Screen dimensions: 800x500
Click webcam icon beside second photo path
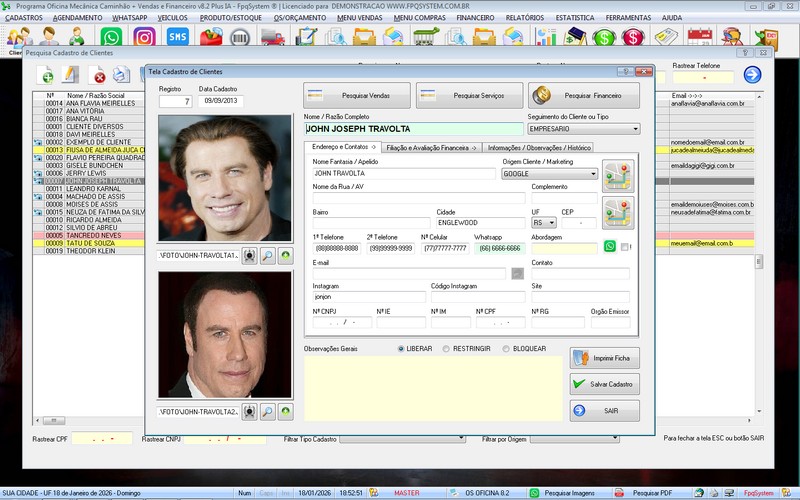point(249,411)
